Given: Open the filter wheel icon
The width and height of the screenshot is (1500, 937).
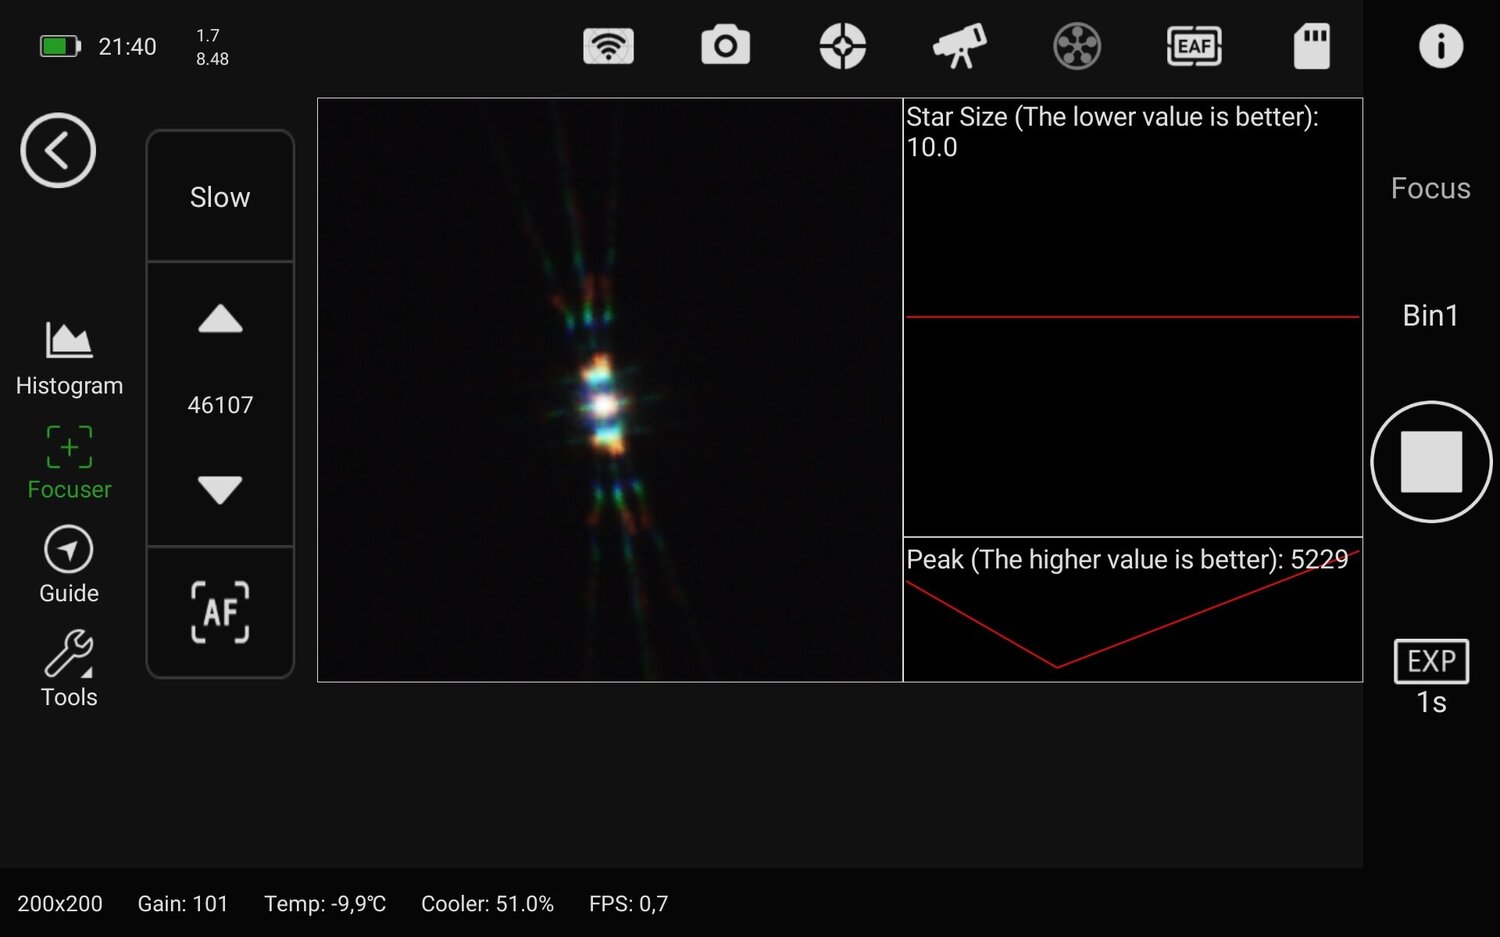Looking at the screenshot, I should coord(1076,45).
